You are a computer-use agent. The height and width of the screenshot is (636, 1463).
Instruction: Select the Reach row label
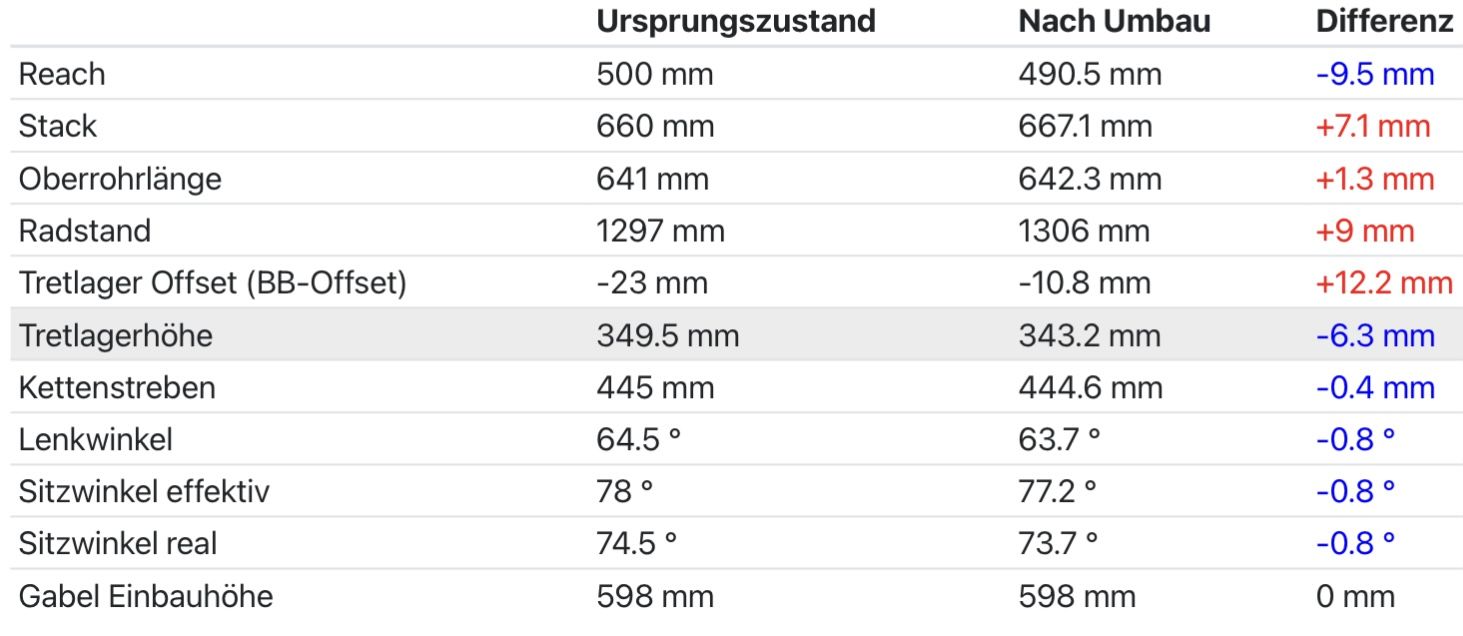(x=62, y=74)
